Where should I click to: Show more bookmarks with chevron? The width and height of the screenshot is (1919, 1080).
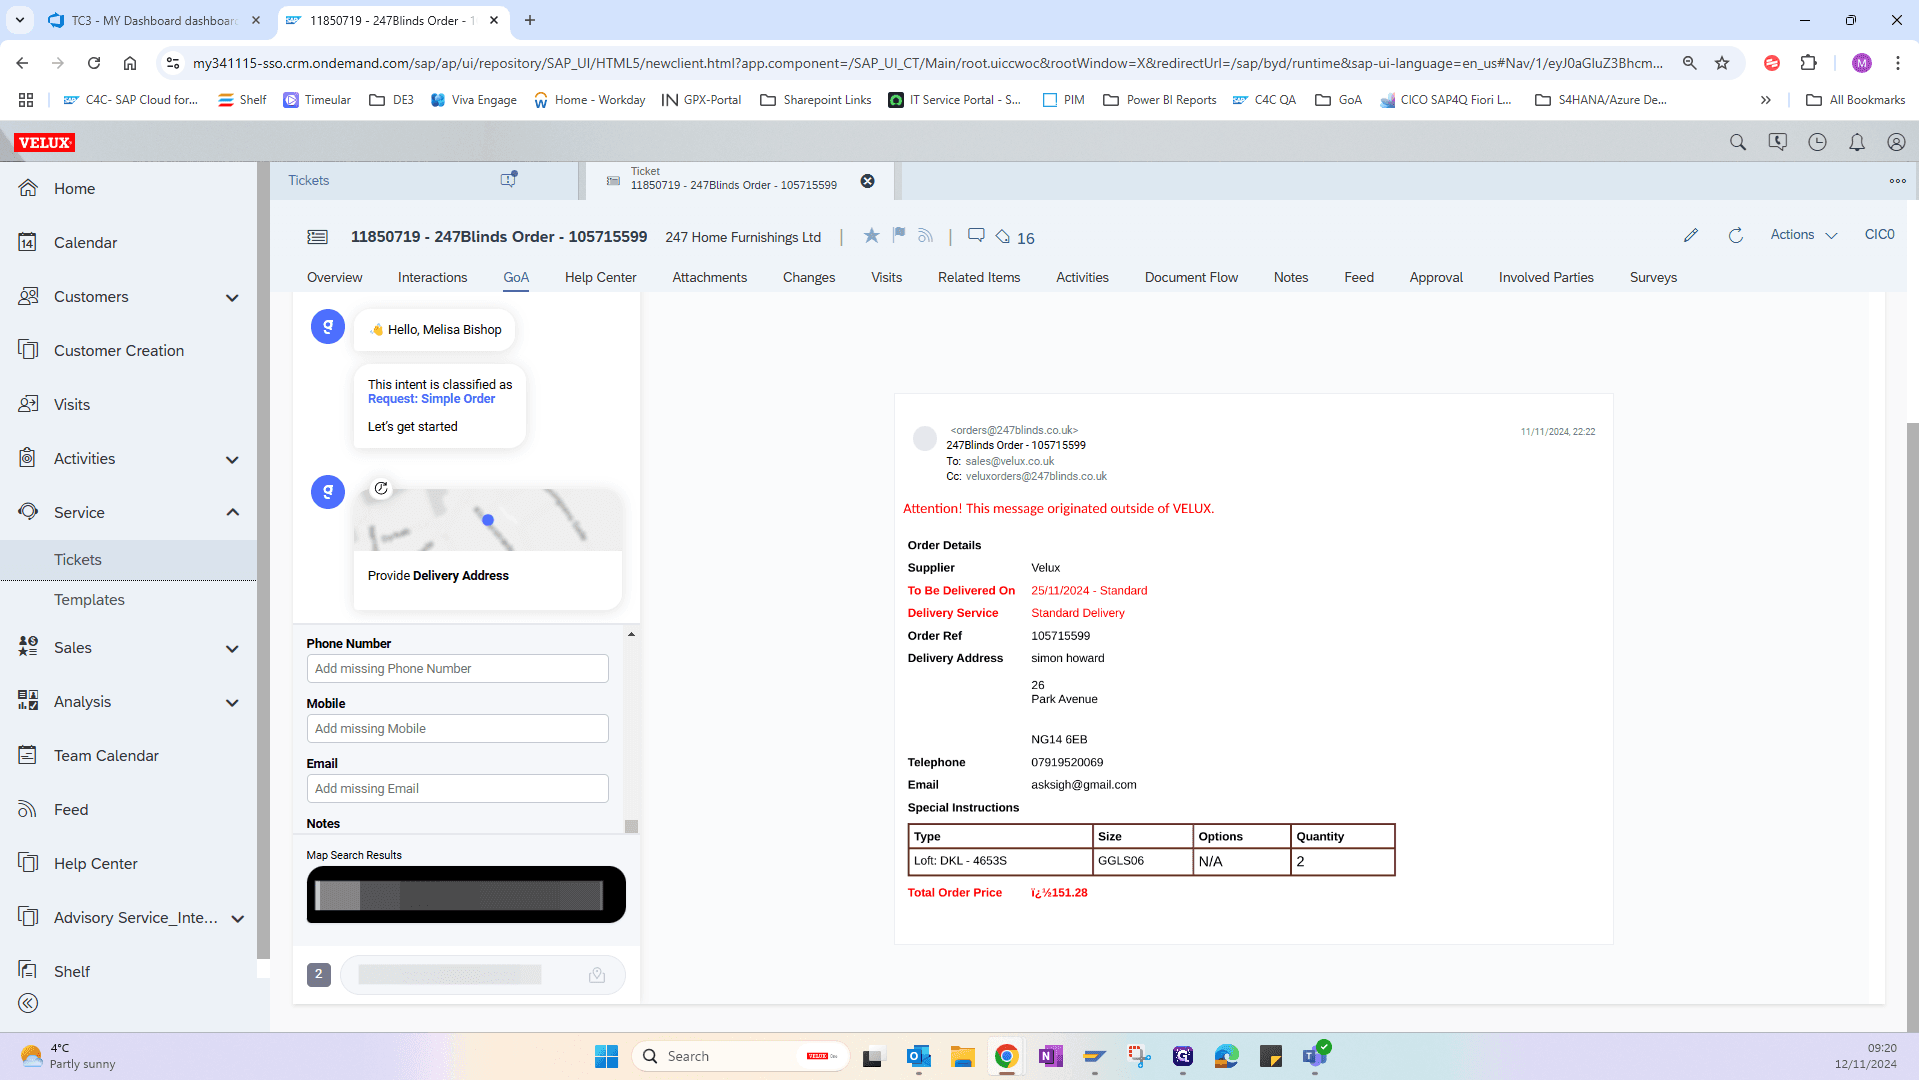tap(1766, 100)
